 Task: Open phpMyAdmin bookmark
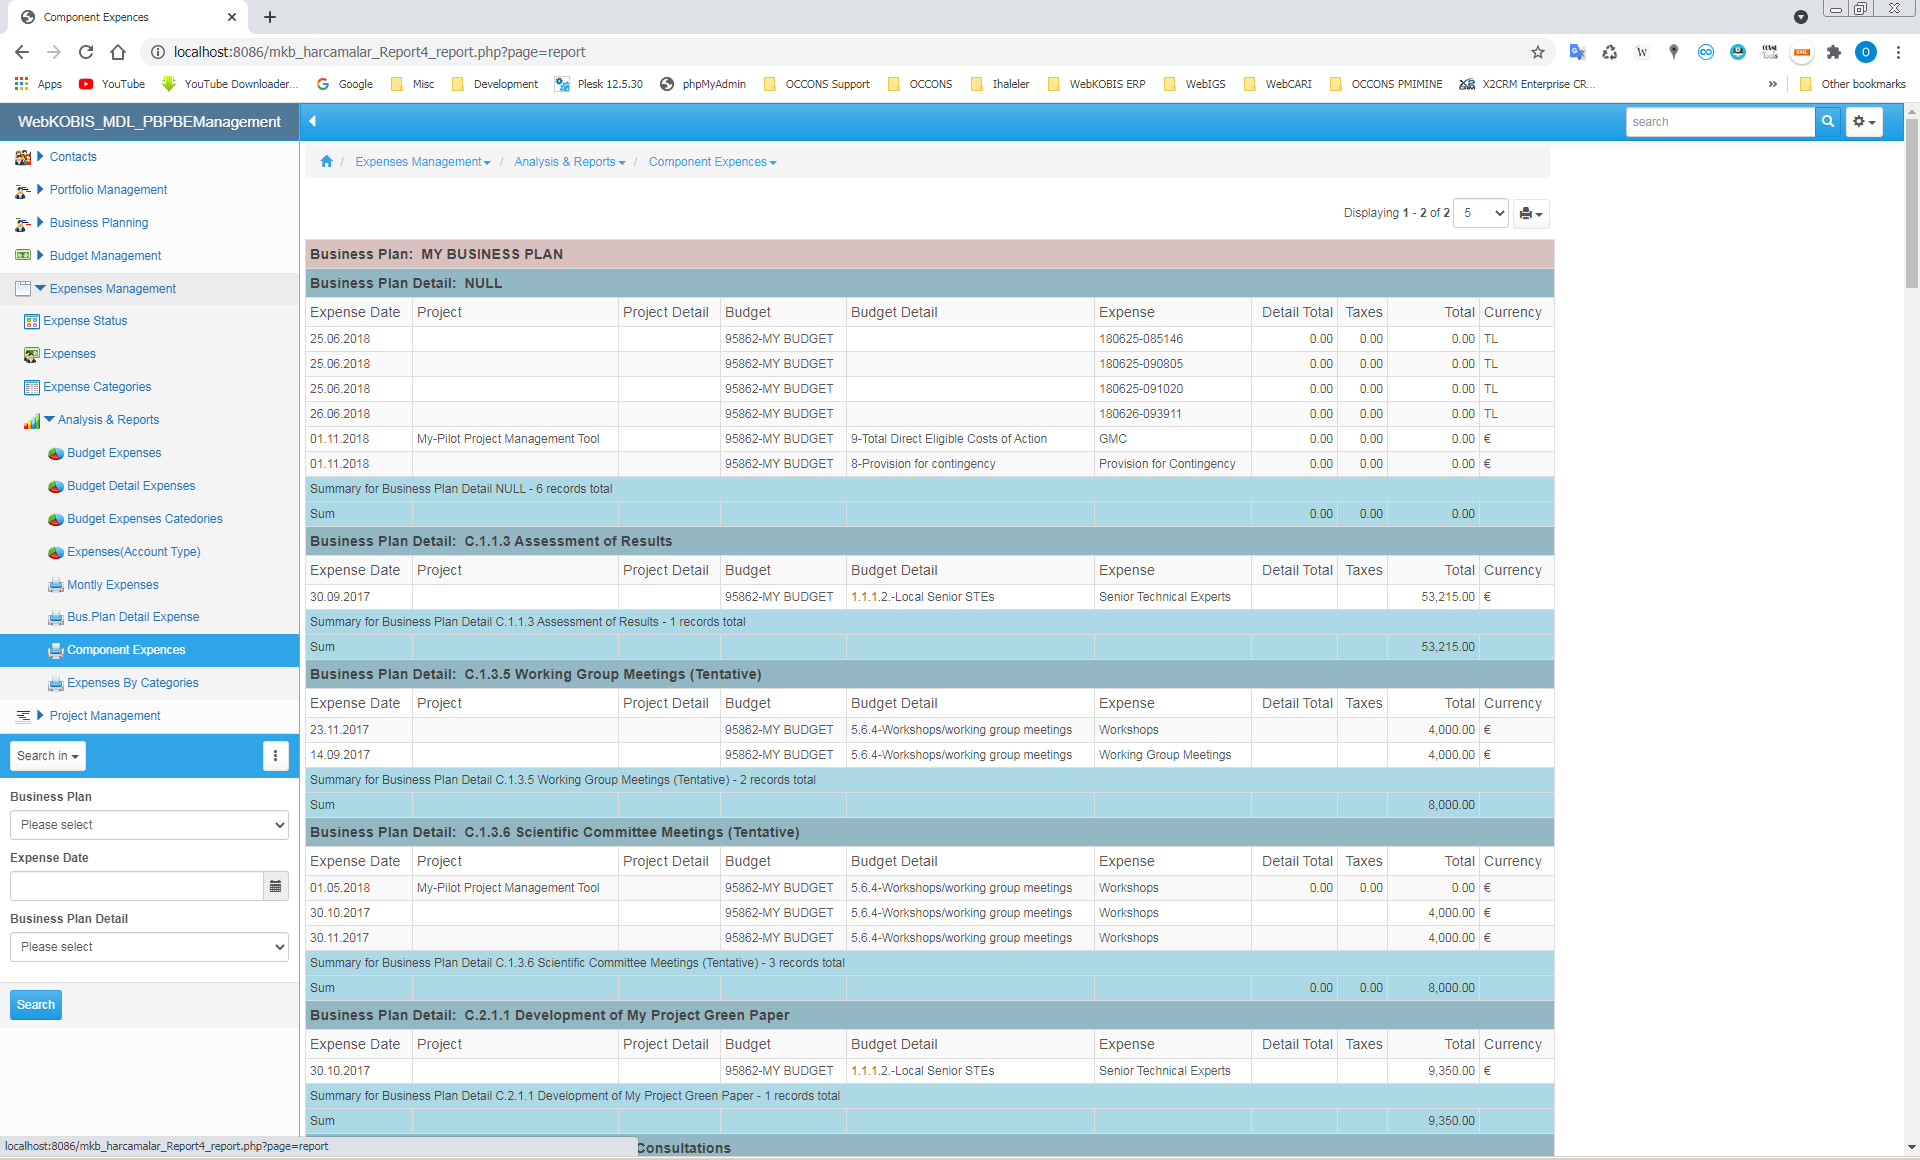point(703,84)
